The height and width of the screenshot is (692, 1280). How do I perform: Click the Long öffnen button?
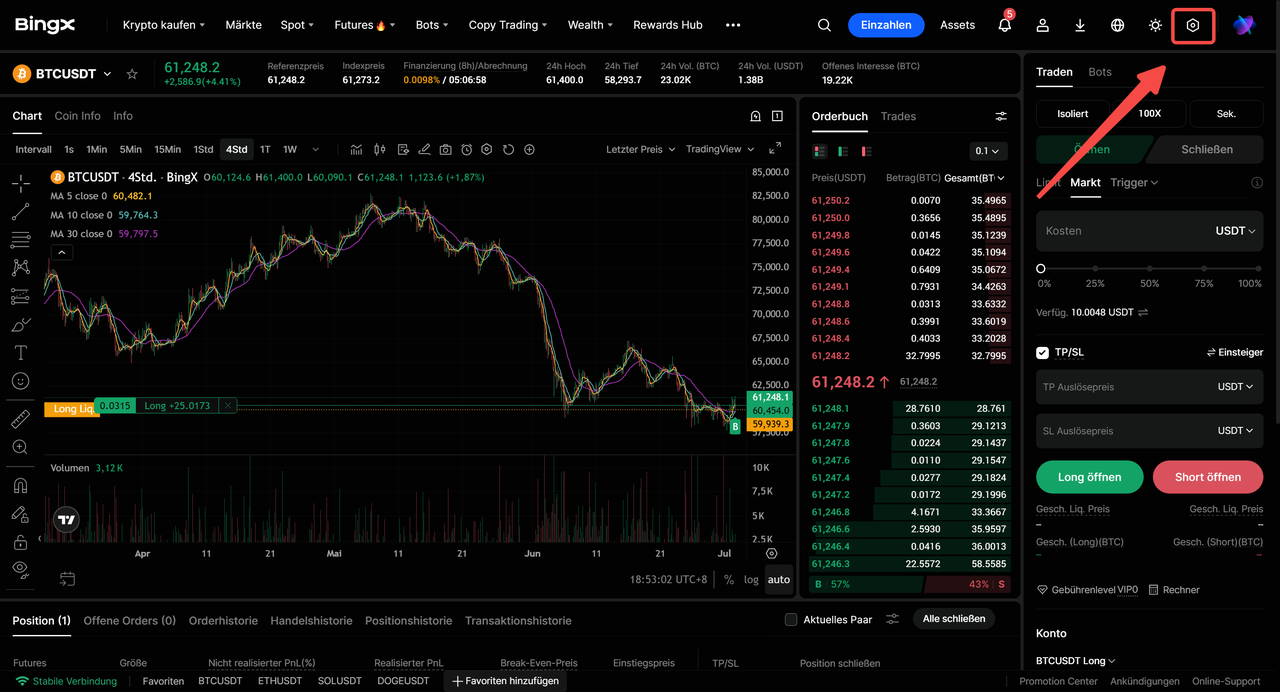(1090, 477)
